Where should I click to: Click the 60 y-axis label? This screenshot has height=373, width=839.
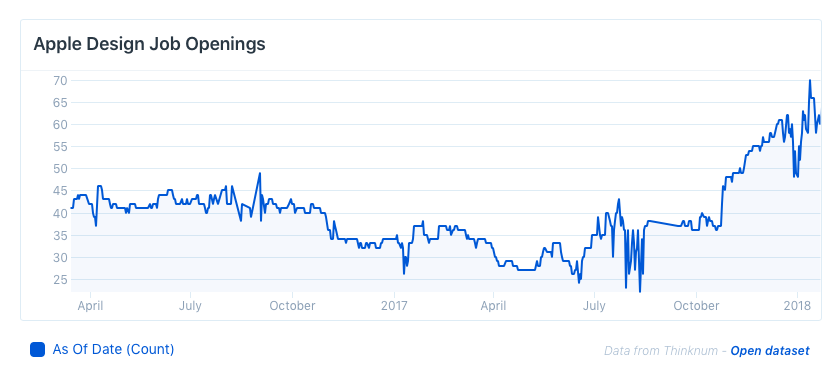[x=60, y=125]
